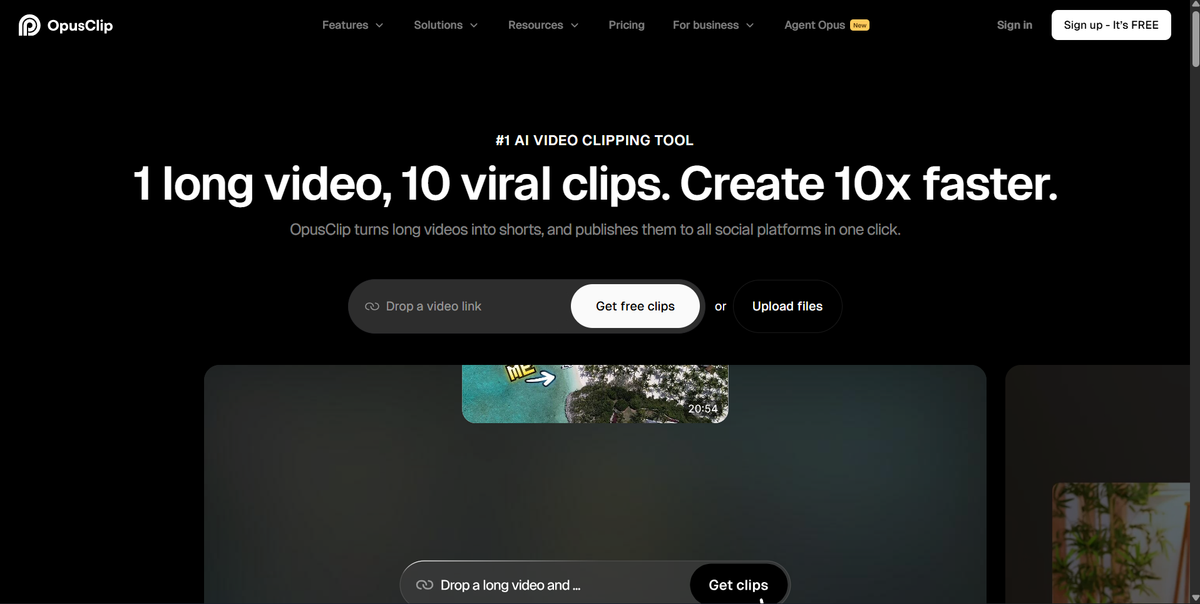Image resolution: width=1200 pixels, height=604 pixels.
Task: Click the New badge beside Agent Opus
Action: pyautogui.click(x=859, y=25)
